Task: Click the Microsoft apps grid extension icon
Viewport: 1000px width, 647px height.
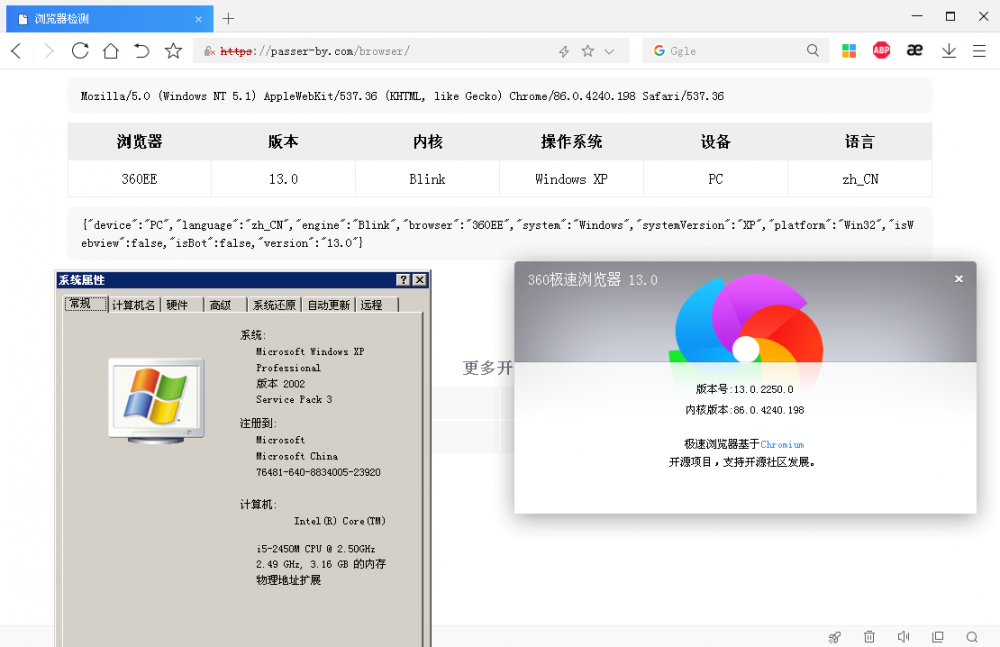Action: pos(849,50)
